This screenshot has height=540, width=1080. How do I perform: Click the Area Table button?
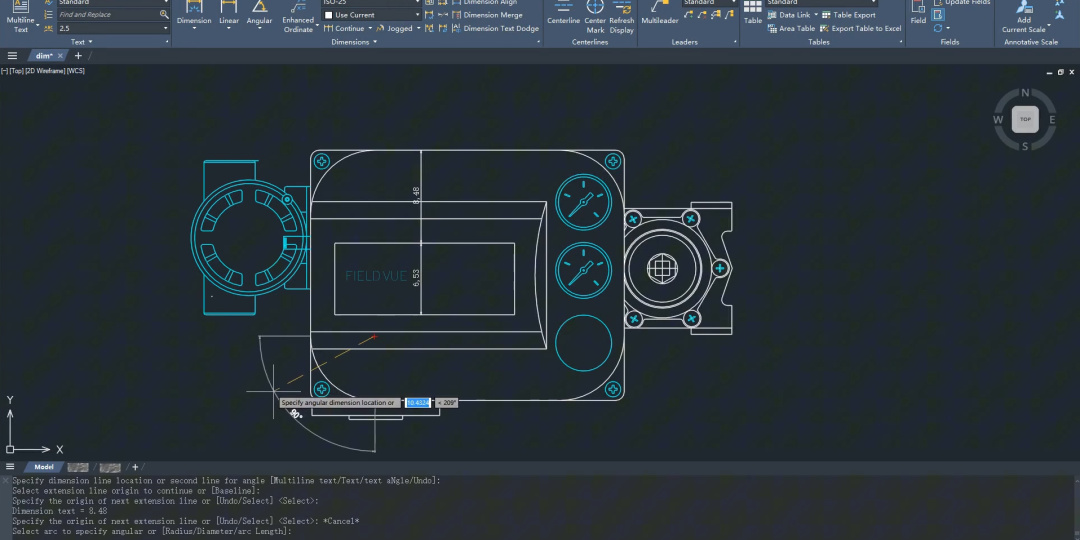point(791,28)
